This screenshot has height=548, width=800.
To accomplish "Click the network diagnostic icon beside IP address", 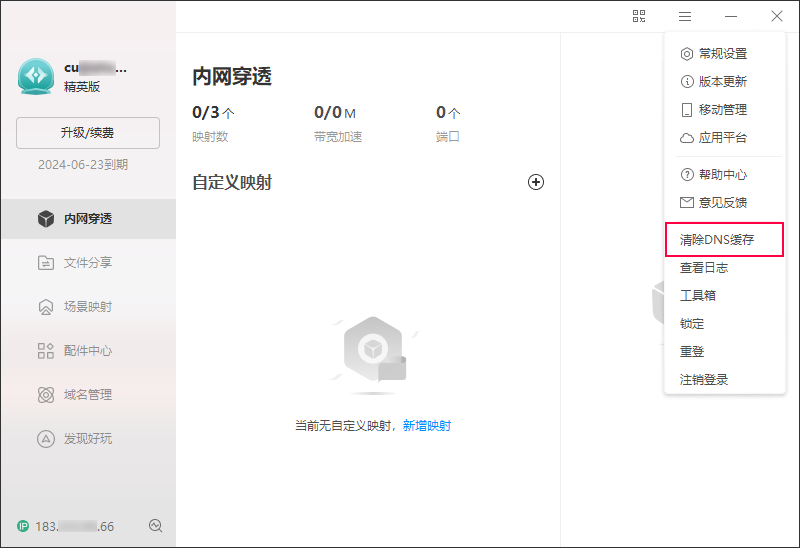I will coord(155,526).
